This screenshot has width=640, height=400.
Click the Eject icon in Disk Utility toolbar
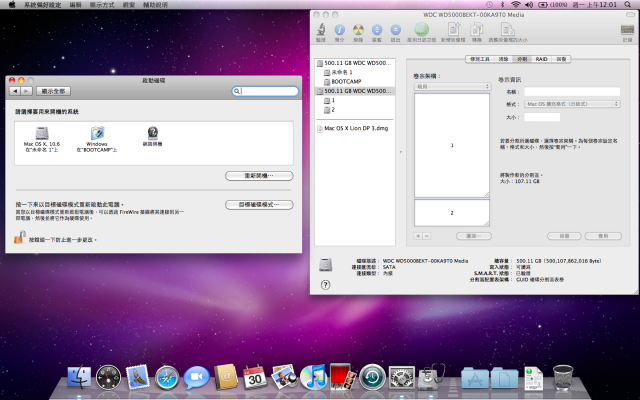click(x=396, y=30)
